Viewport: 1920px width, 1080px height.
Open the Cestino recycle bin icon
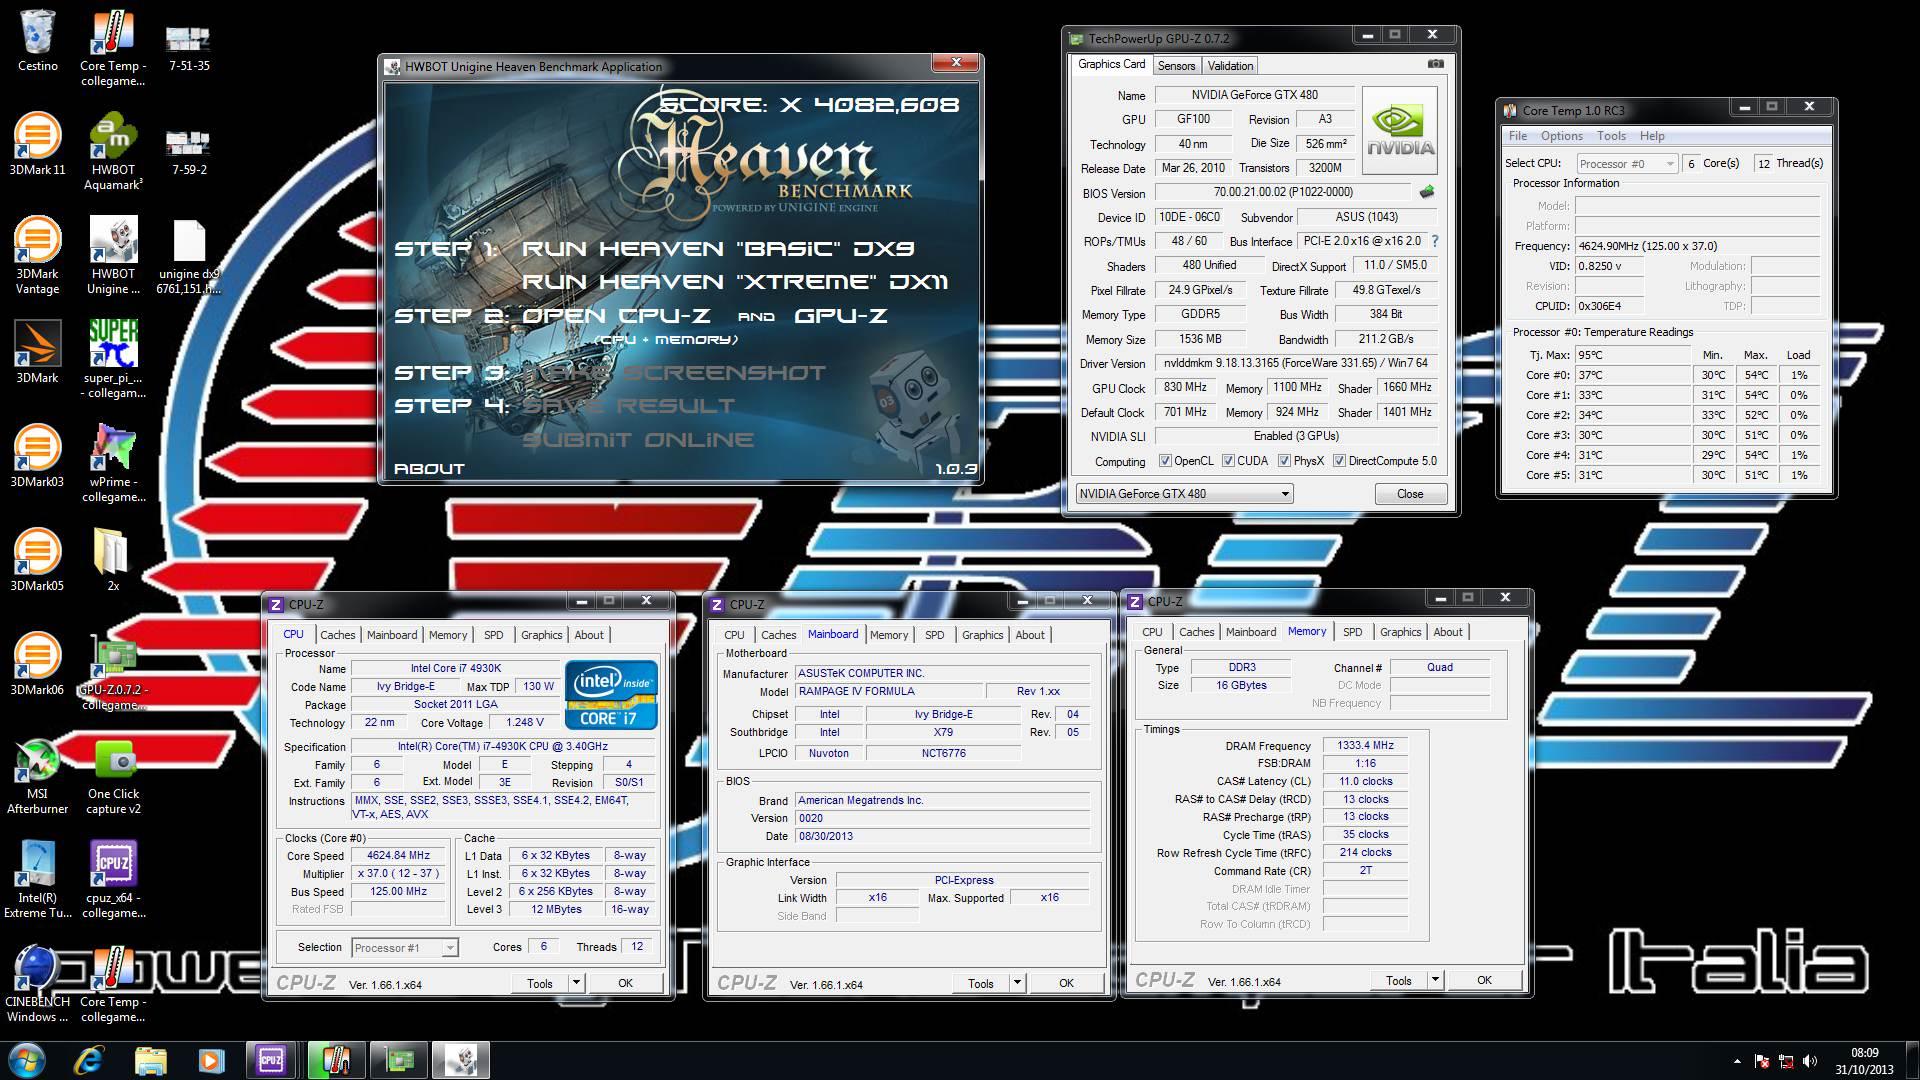pos(37,41)
